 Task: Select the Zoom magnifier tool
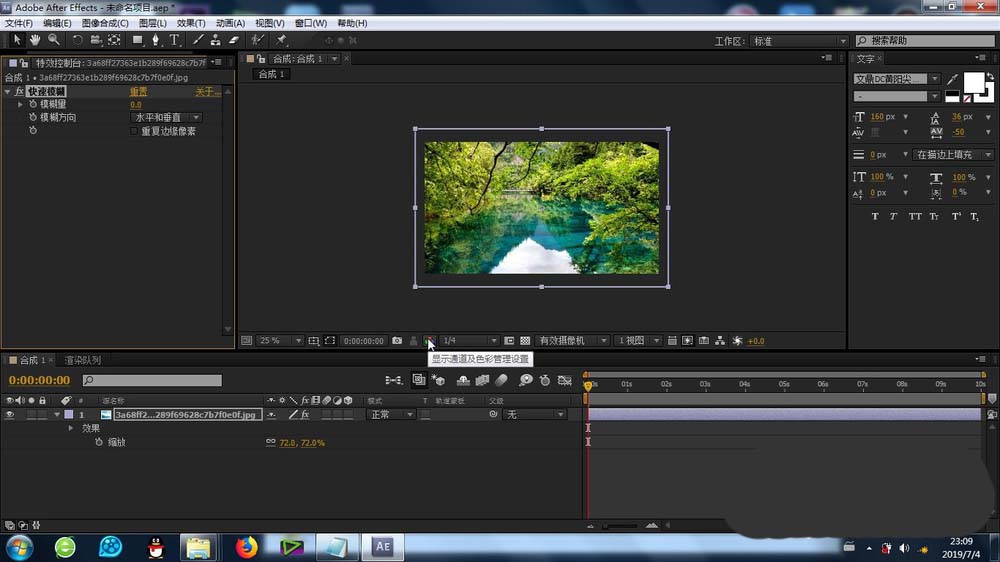pos(54,40)
